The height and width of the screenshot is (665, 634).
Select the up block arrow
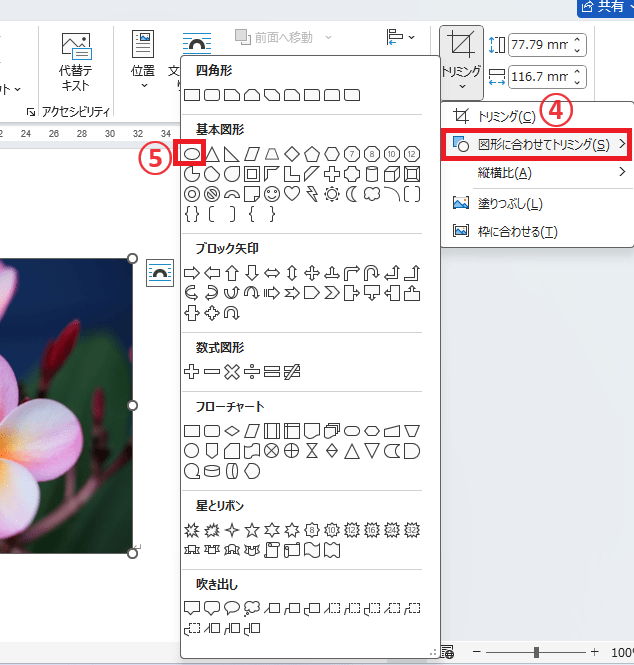[x=232, y=273]
